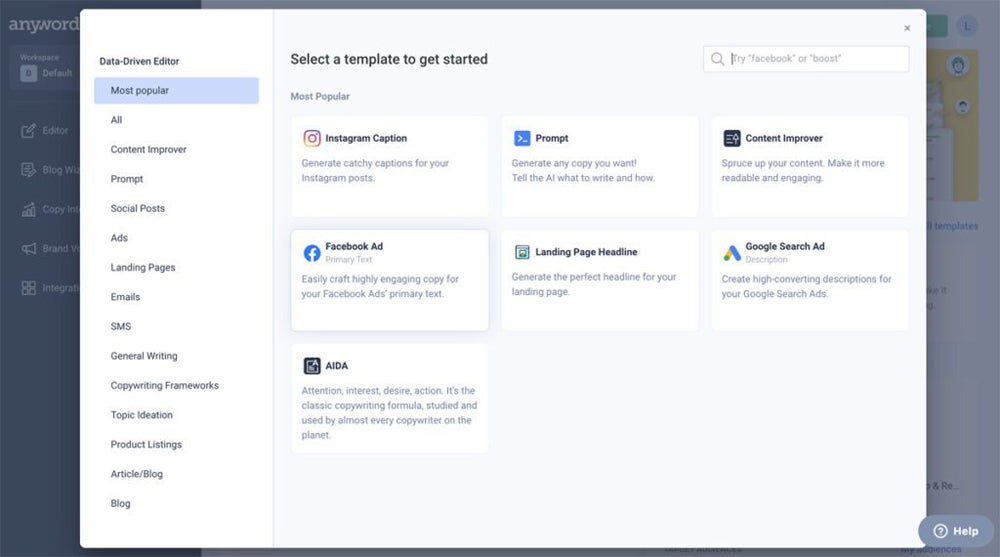Show All templates category
Screen dimensions: 1000x557
[x=116, y=120]
